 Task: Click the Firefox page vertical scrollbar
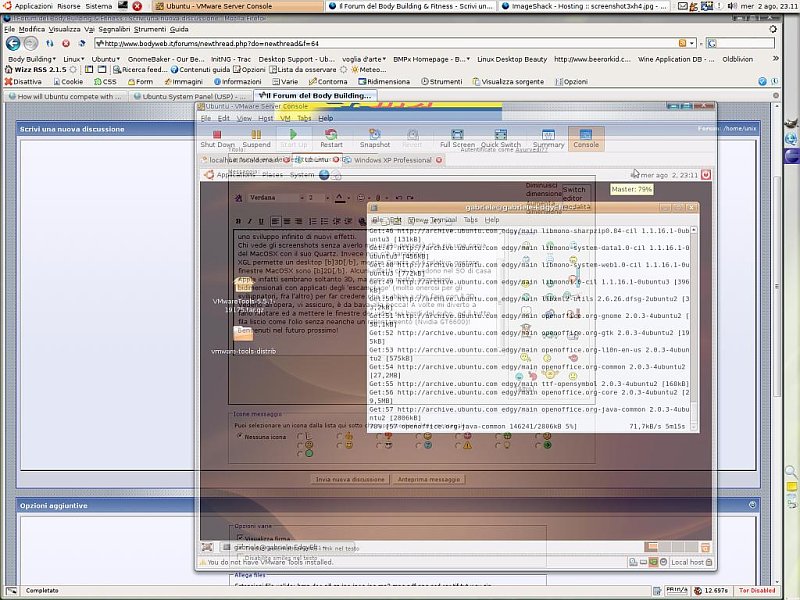pos(777,342)
